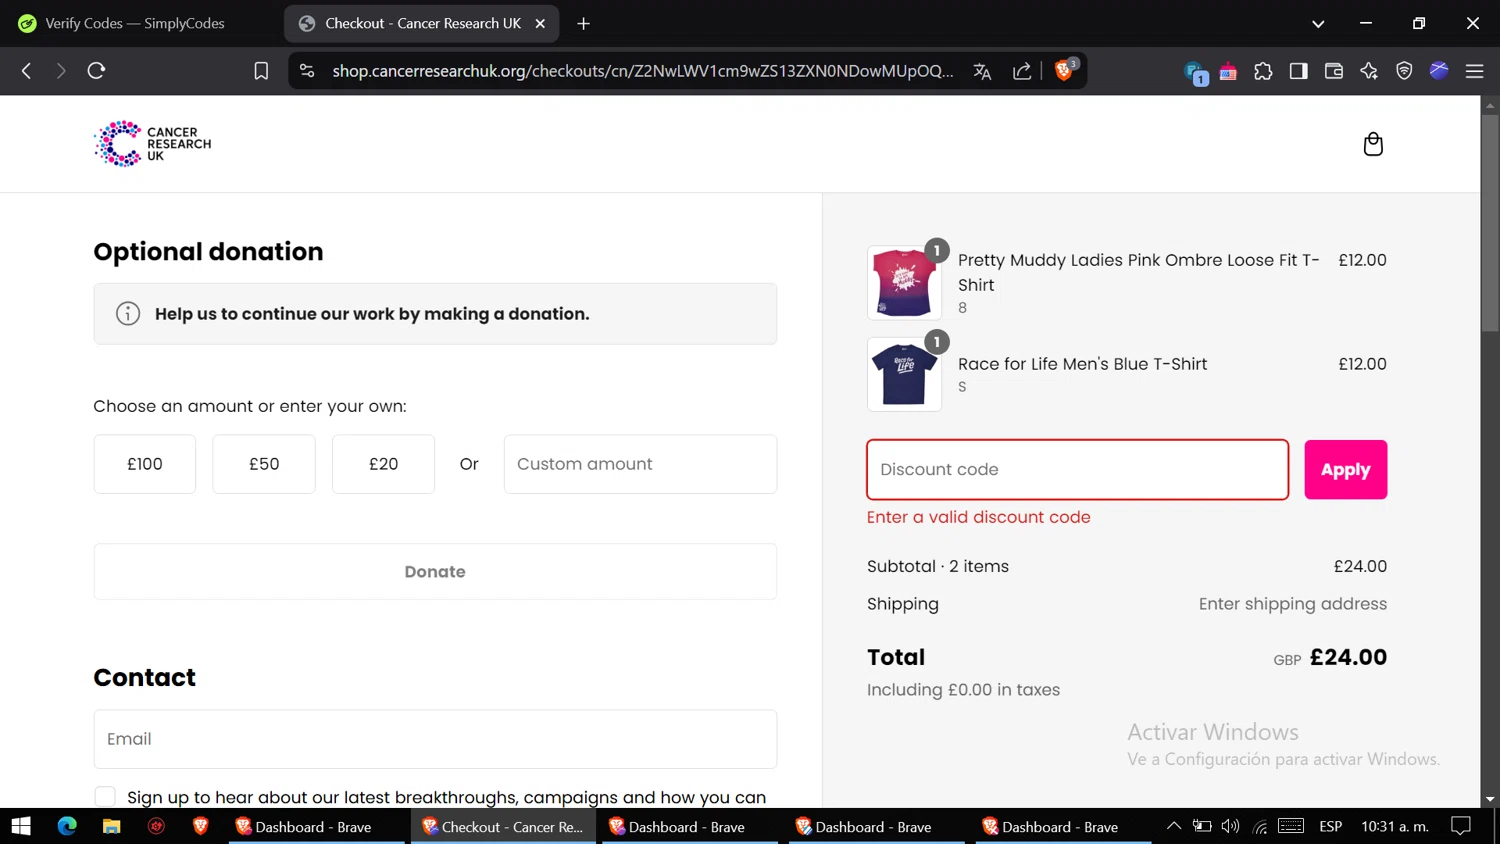This screenshot has height=844, width=1500.
Task: Open site information icon in address bar
Action: [x=307, y=71]
